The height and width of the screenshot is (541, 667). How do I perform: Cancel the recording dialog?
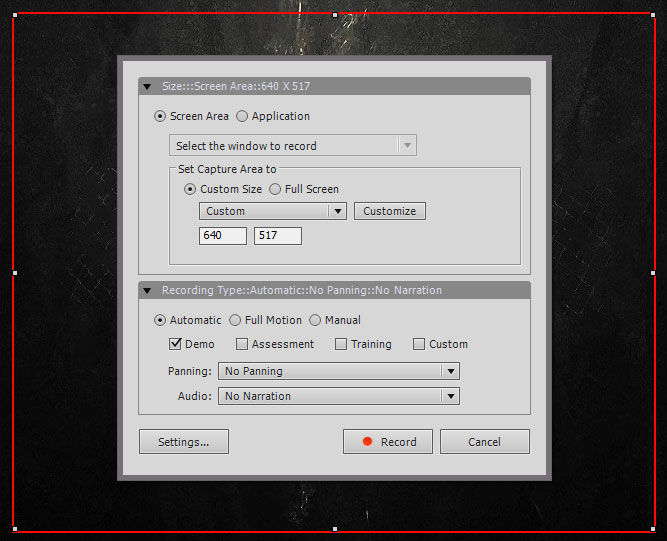pos(485,441)
